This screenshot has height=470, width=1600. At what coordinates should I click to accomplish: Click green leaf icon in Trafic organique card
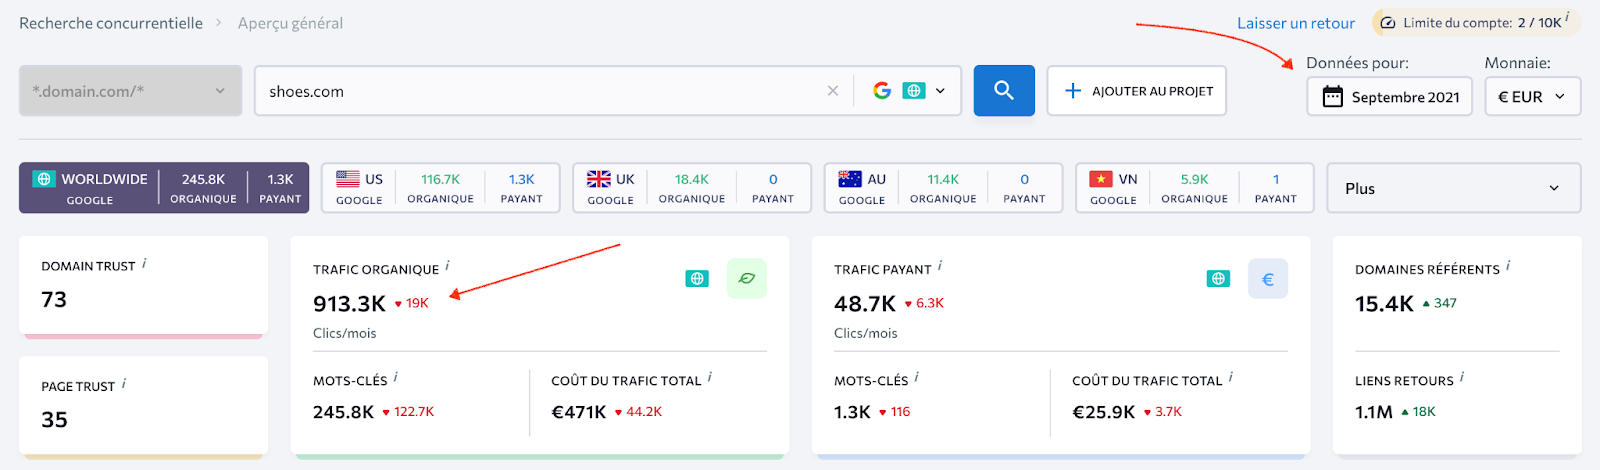(x=747, y=279)
